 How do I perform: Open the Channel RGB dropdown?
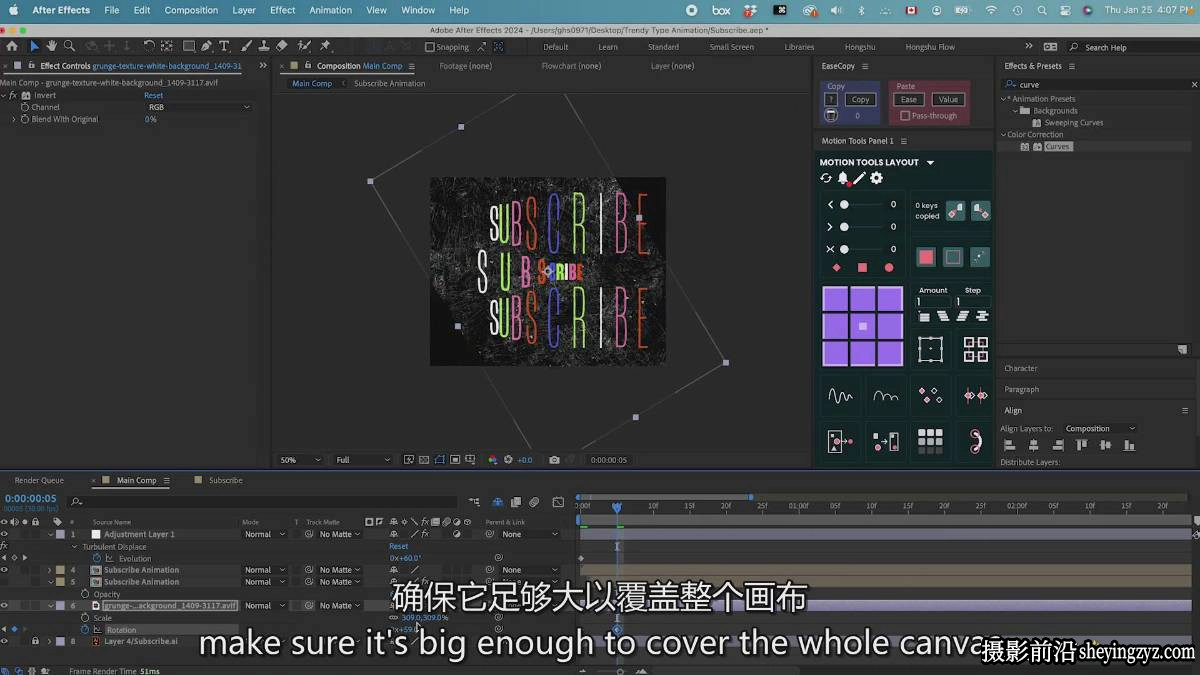(198, 107)
